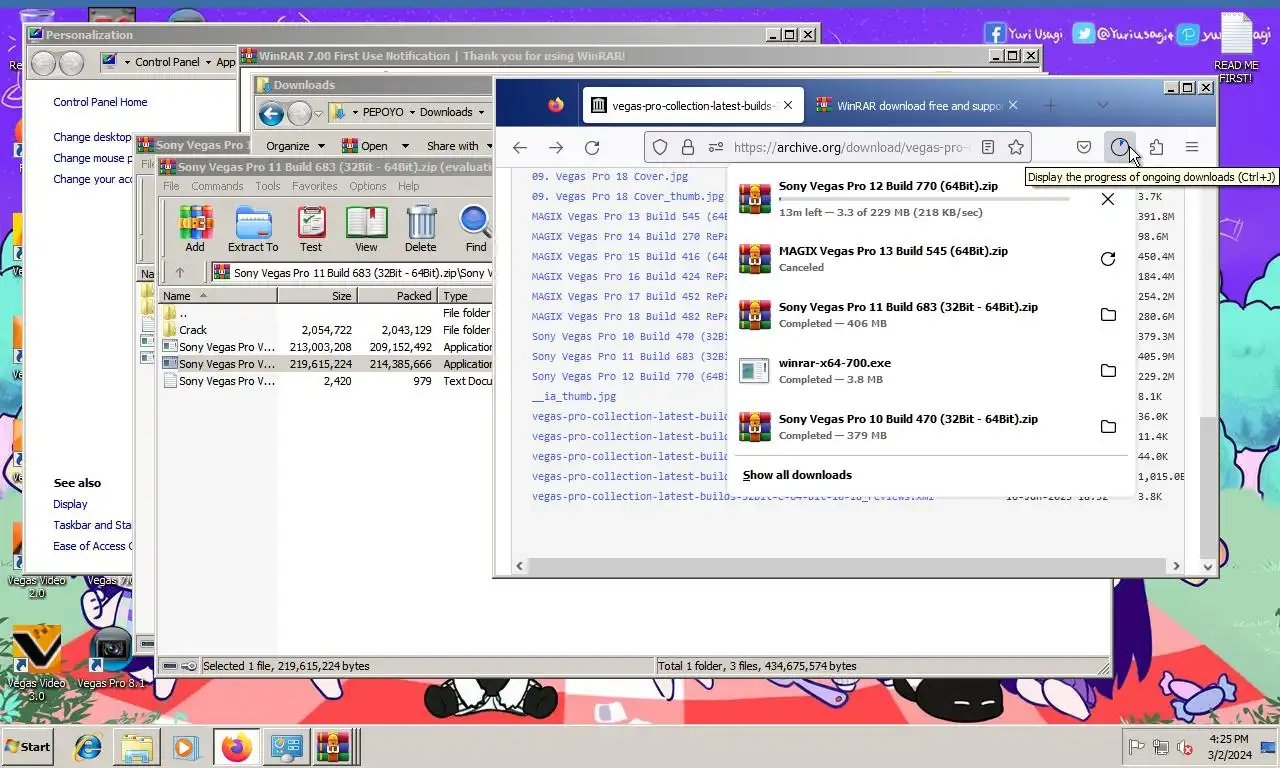This screenshot has height=768, width=1280.
Task: Retry MAGIX Vegas Pro 13 download
Action: pyautogui.click(x=1107, y=259)
